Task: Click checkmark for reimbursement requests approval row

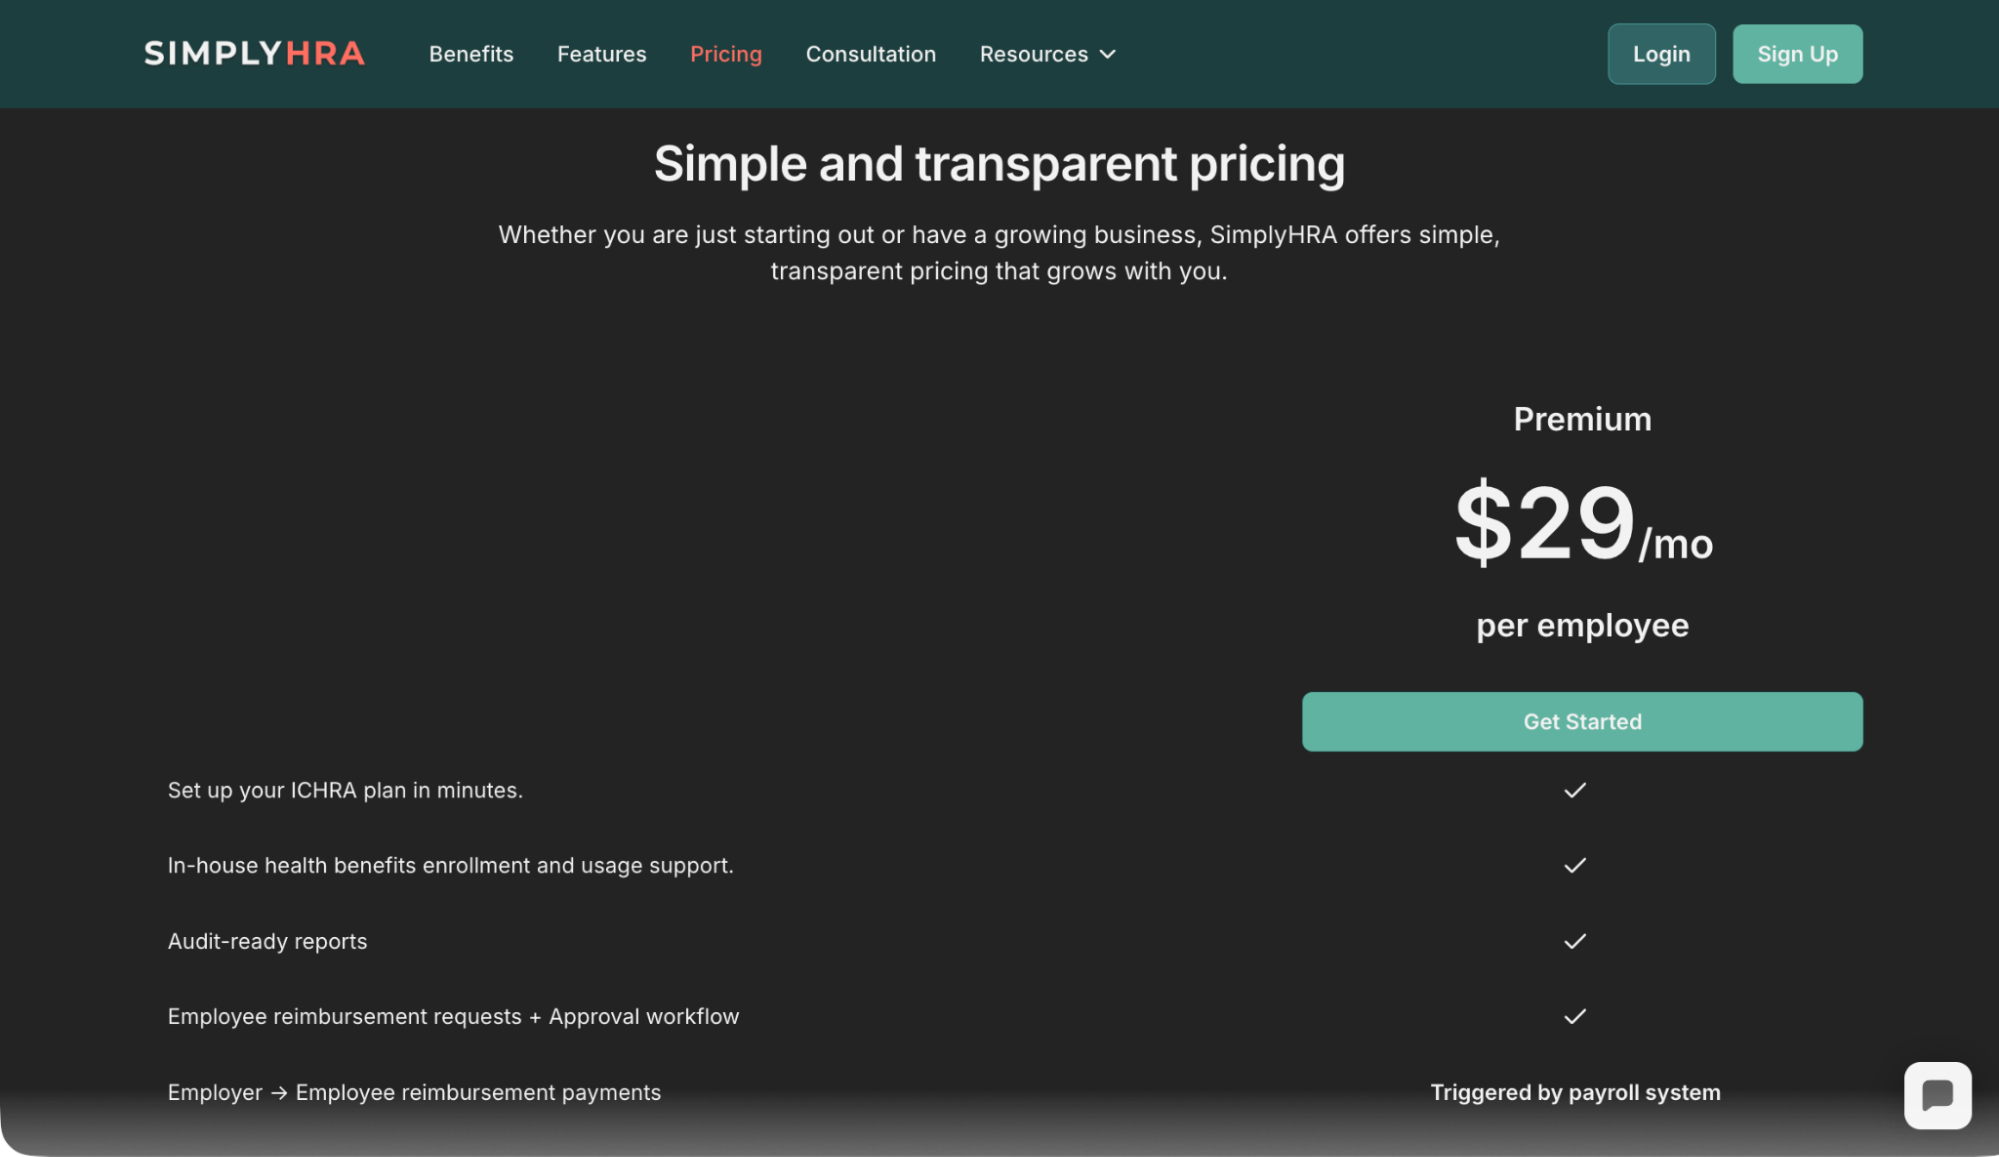Action: [x=1574, y=1017]
